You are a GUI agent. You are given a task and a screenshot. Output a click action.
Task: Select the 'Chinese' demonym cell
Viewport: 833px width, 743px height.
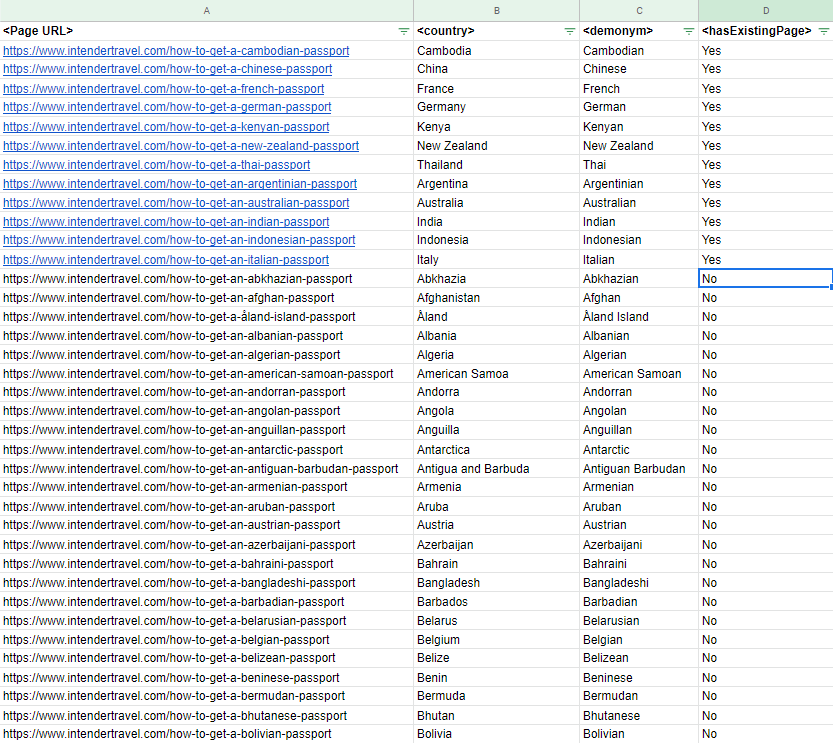639,69
